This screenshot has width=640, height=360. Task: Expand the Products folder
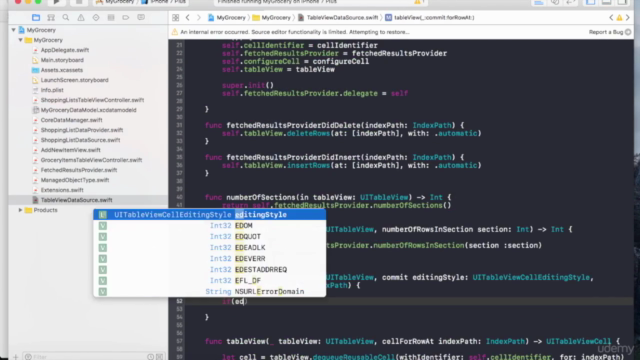(20, 210)
